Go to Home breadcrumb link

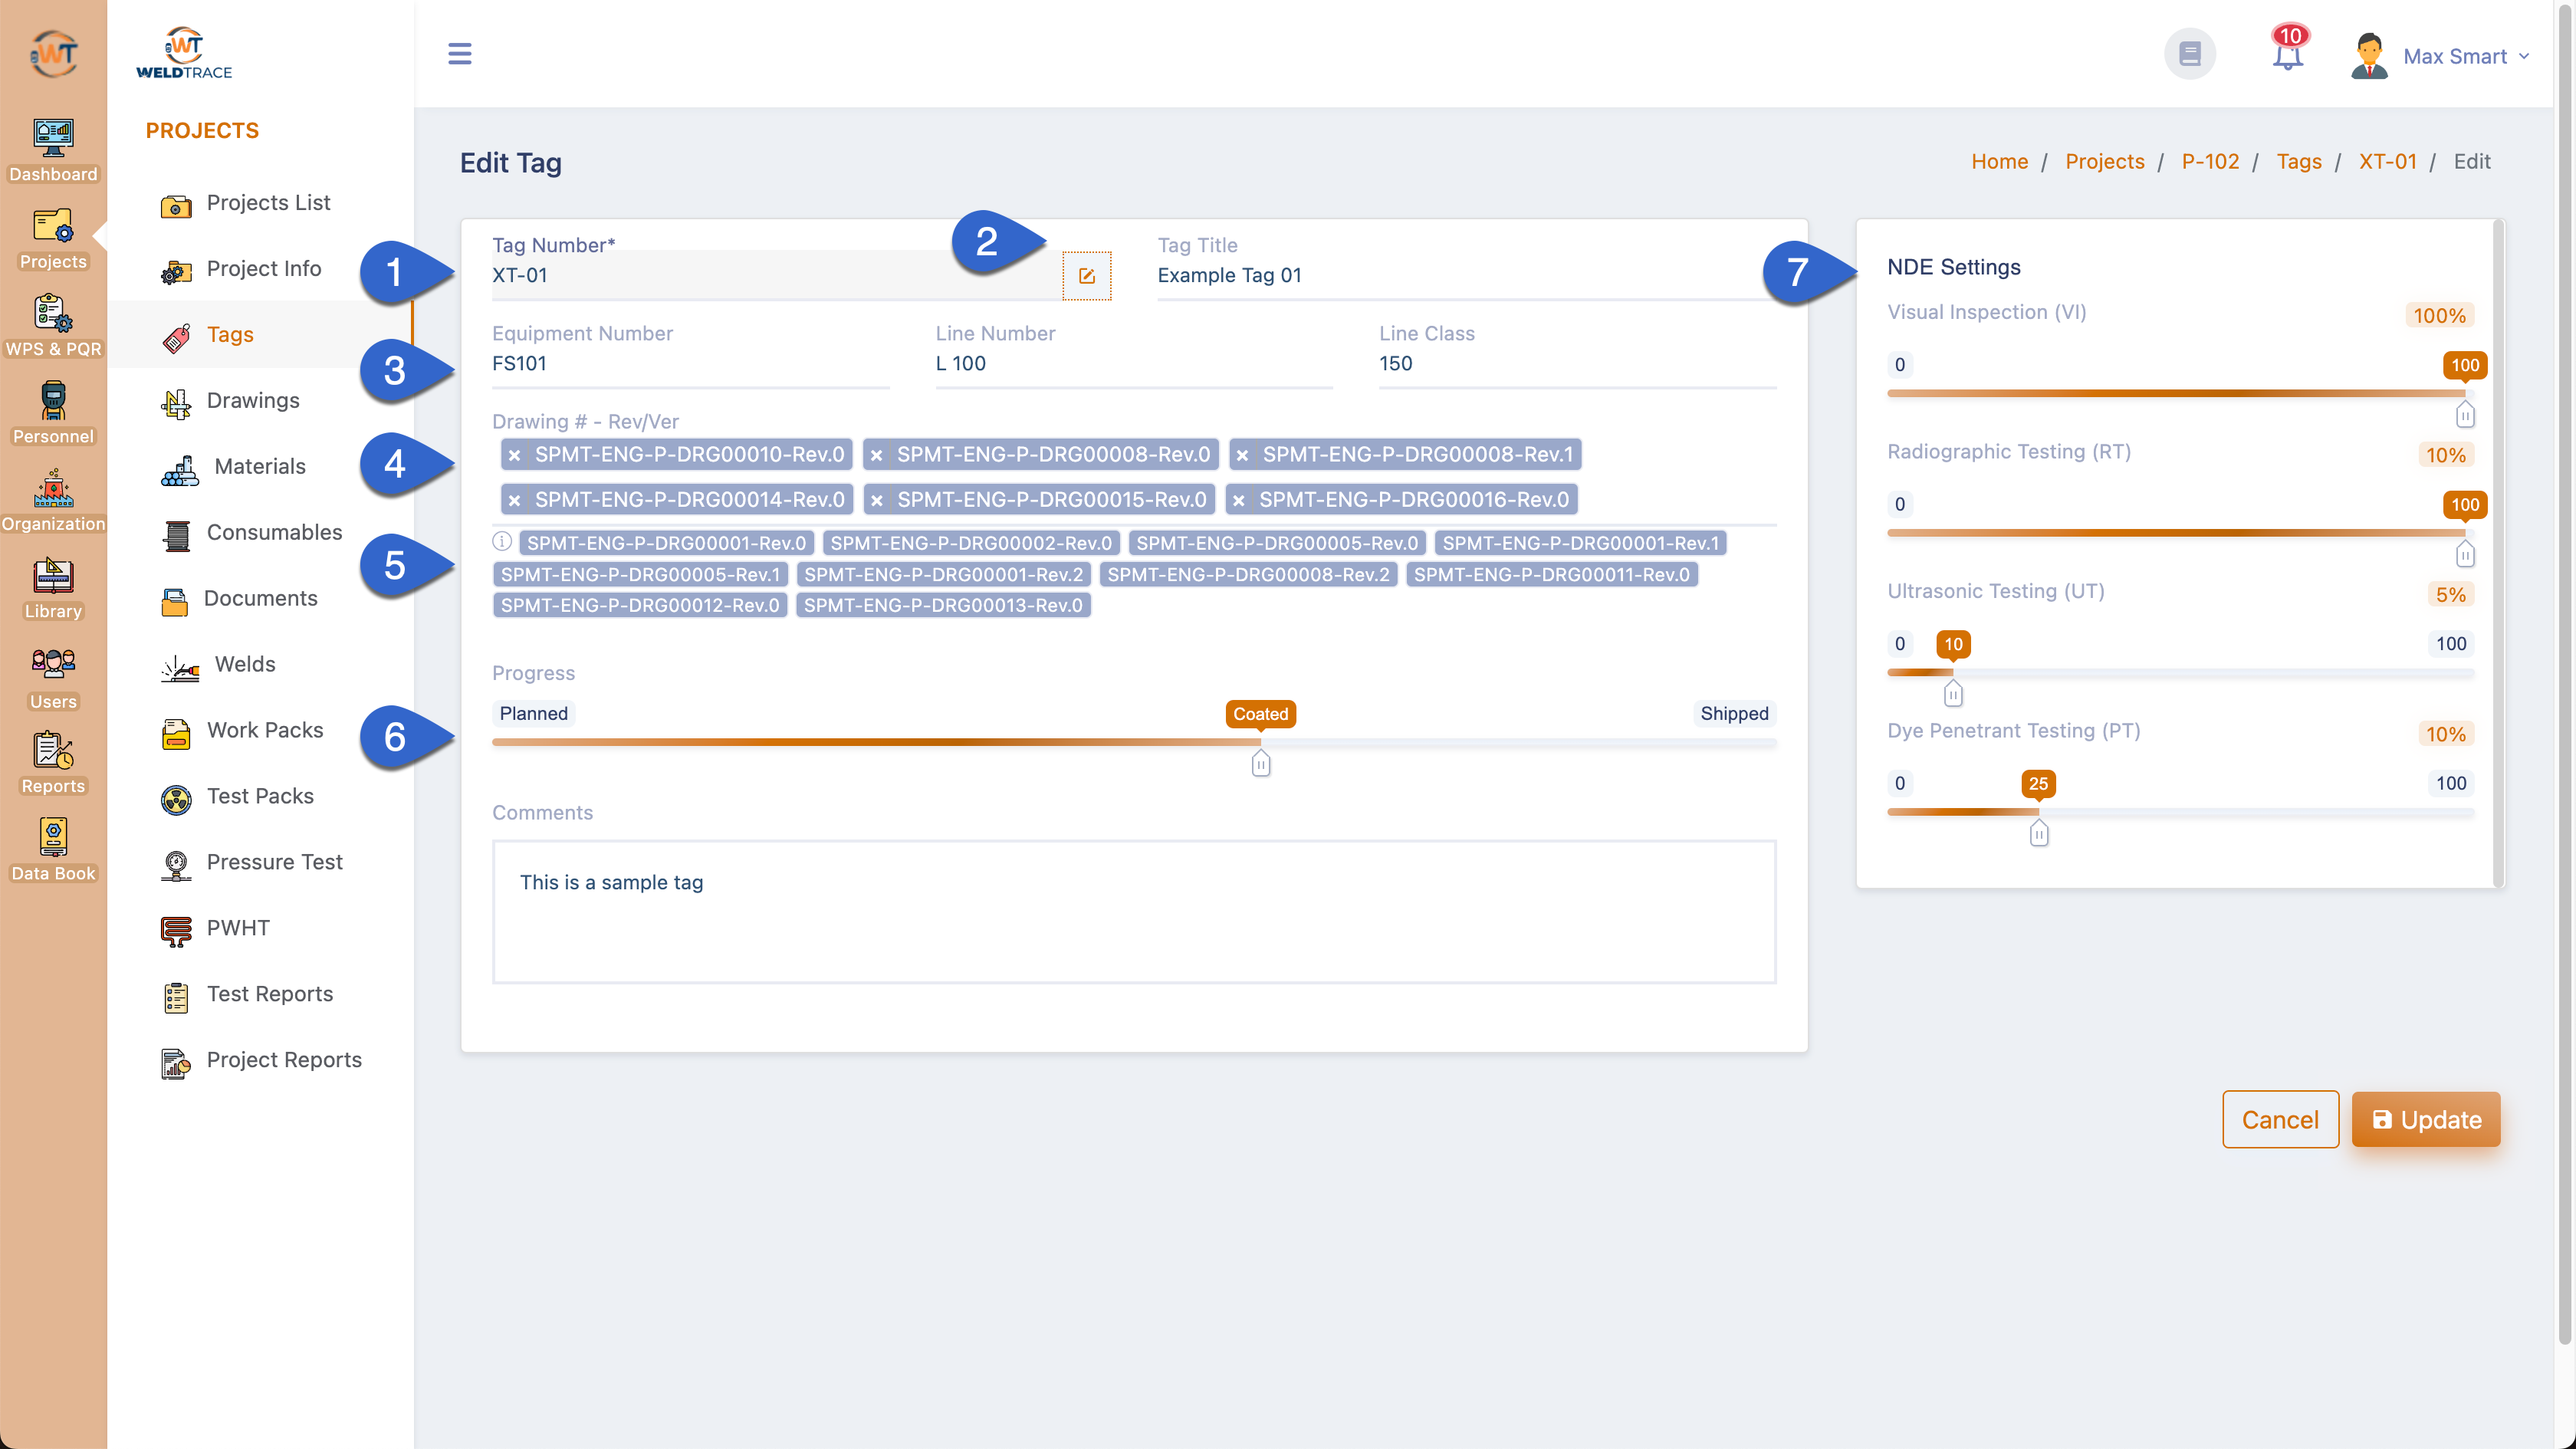1999,162
